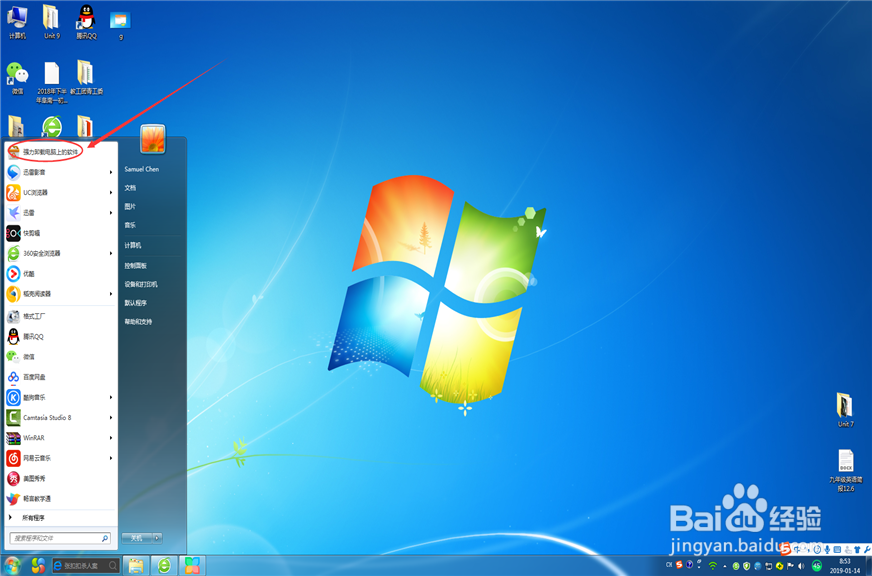Expand the Camtasia Studio 8 jump list arrow
The image size is (872, 576).
click(x=111, y=418)
